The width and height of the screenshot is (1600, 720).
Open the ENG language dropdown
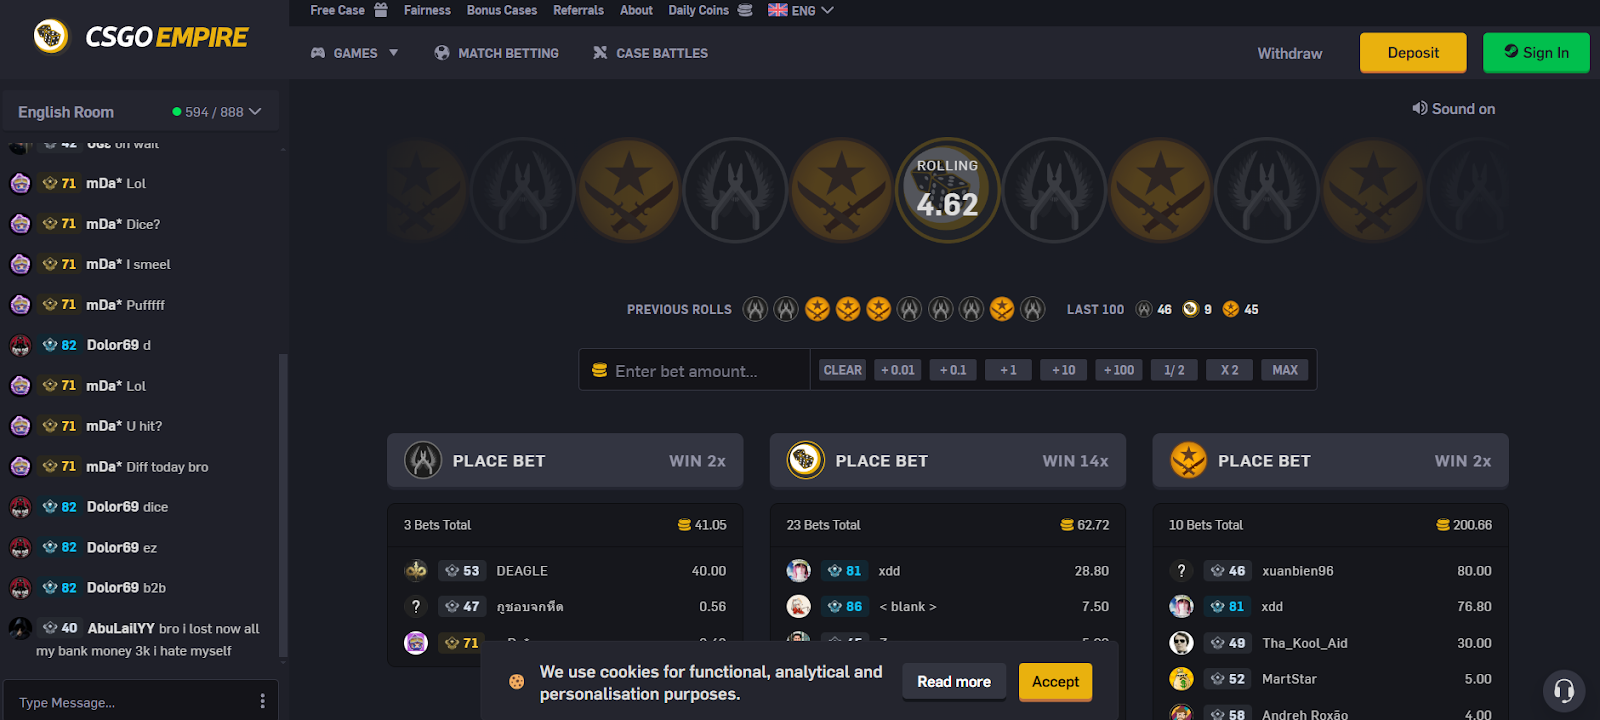tap(801, 10)
